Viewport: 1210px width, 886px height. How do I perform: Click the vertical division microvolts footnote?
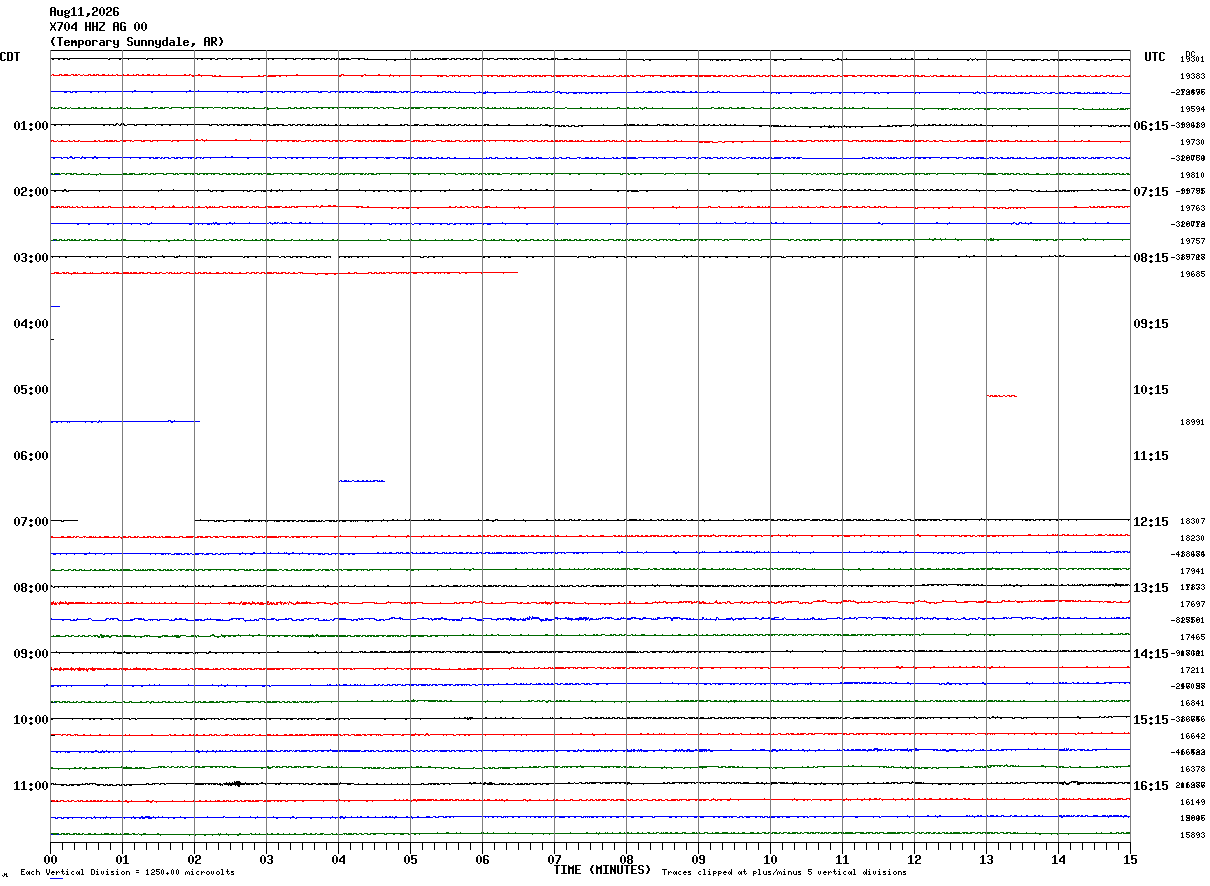click(127, 872)
